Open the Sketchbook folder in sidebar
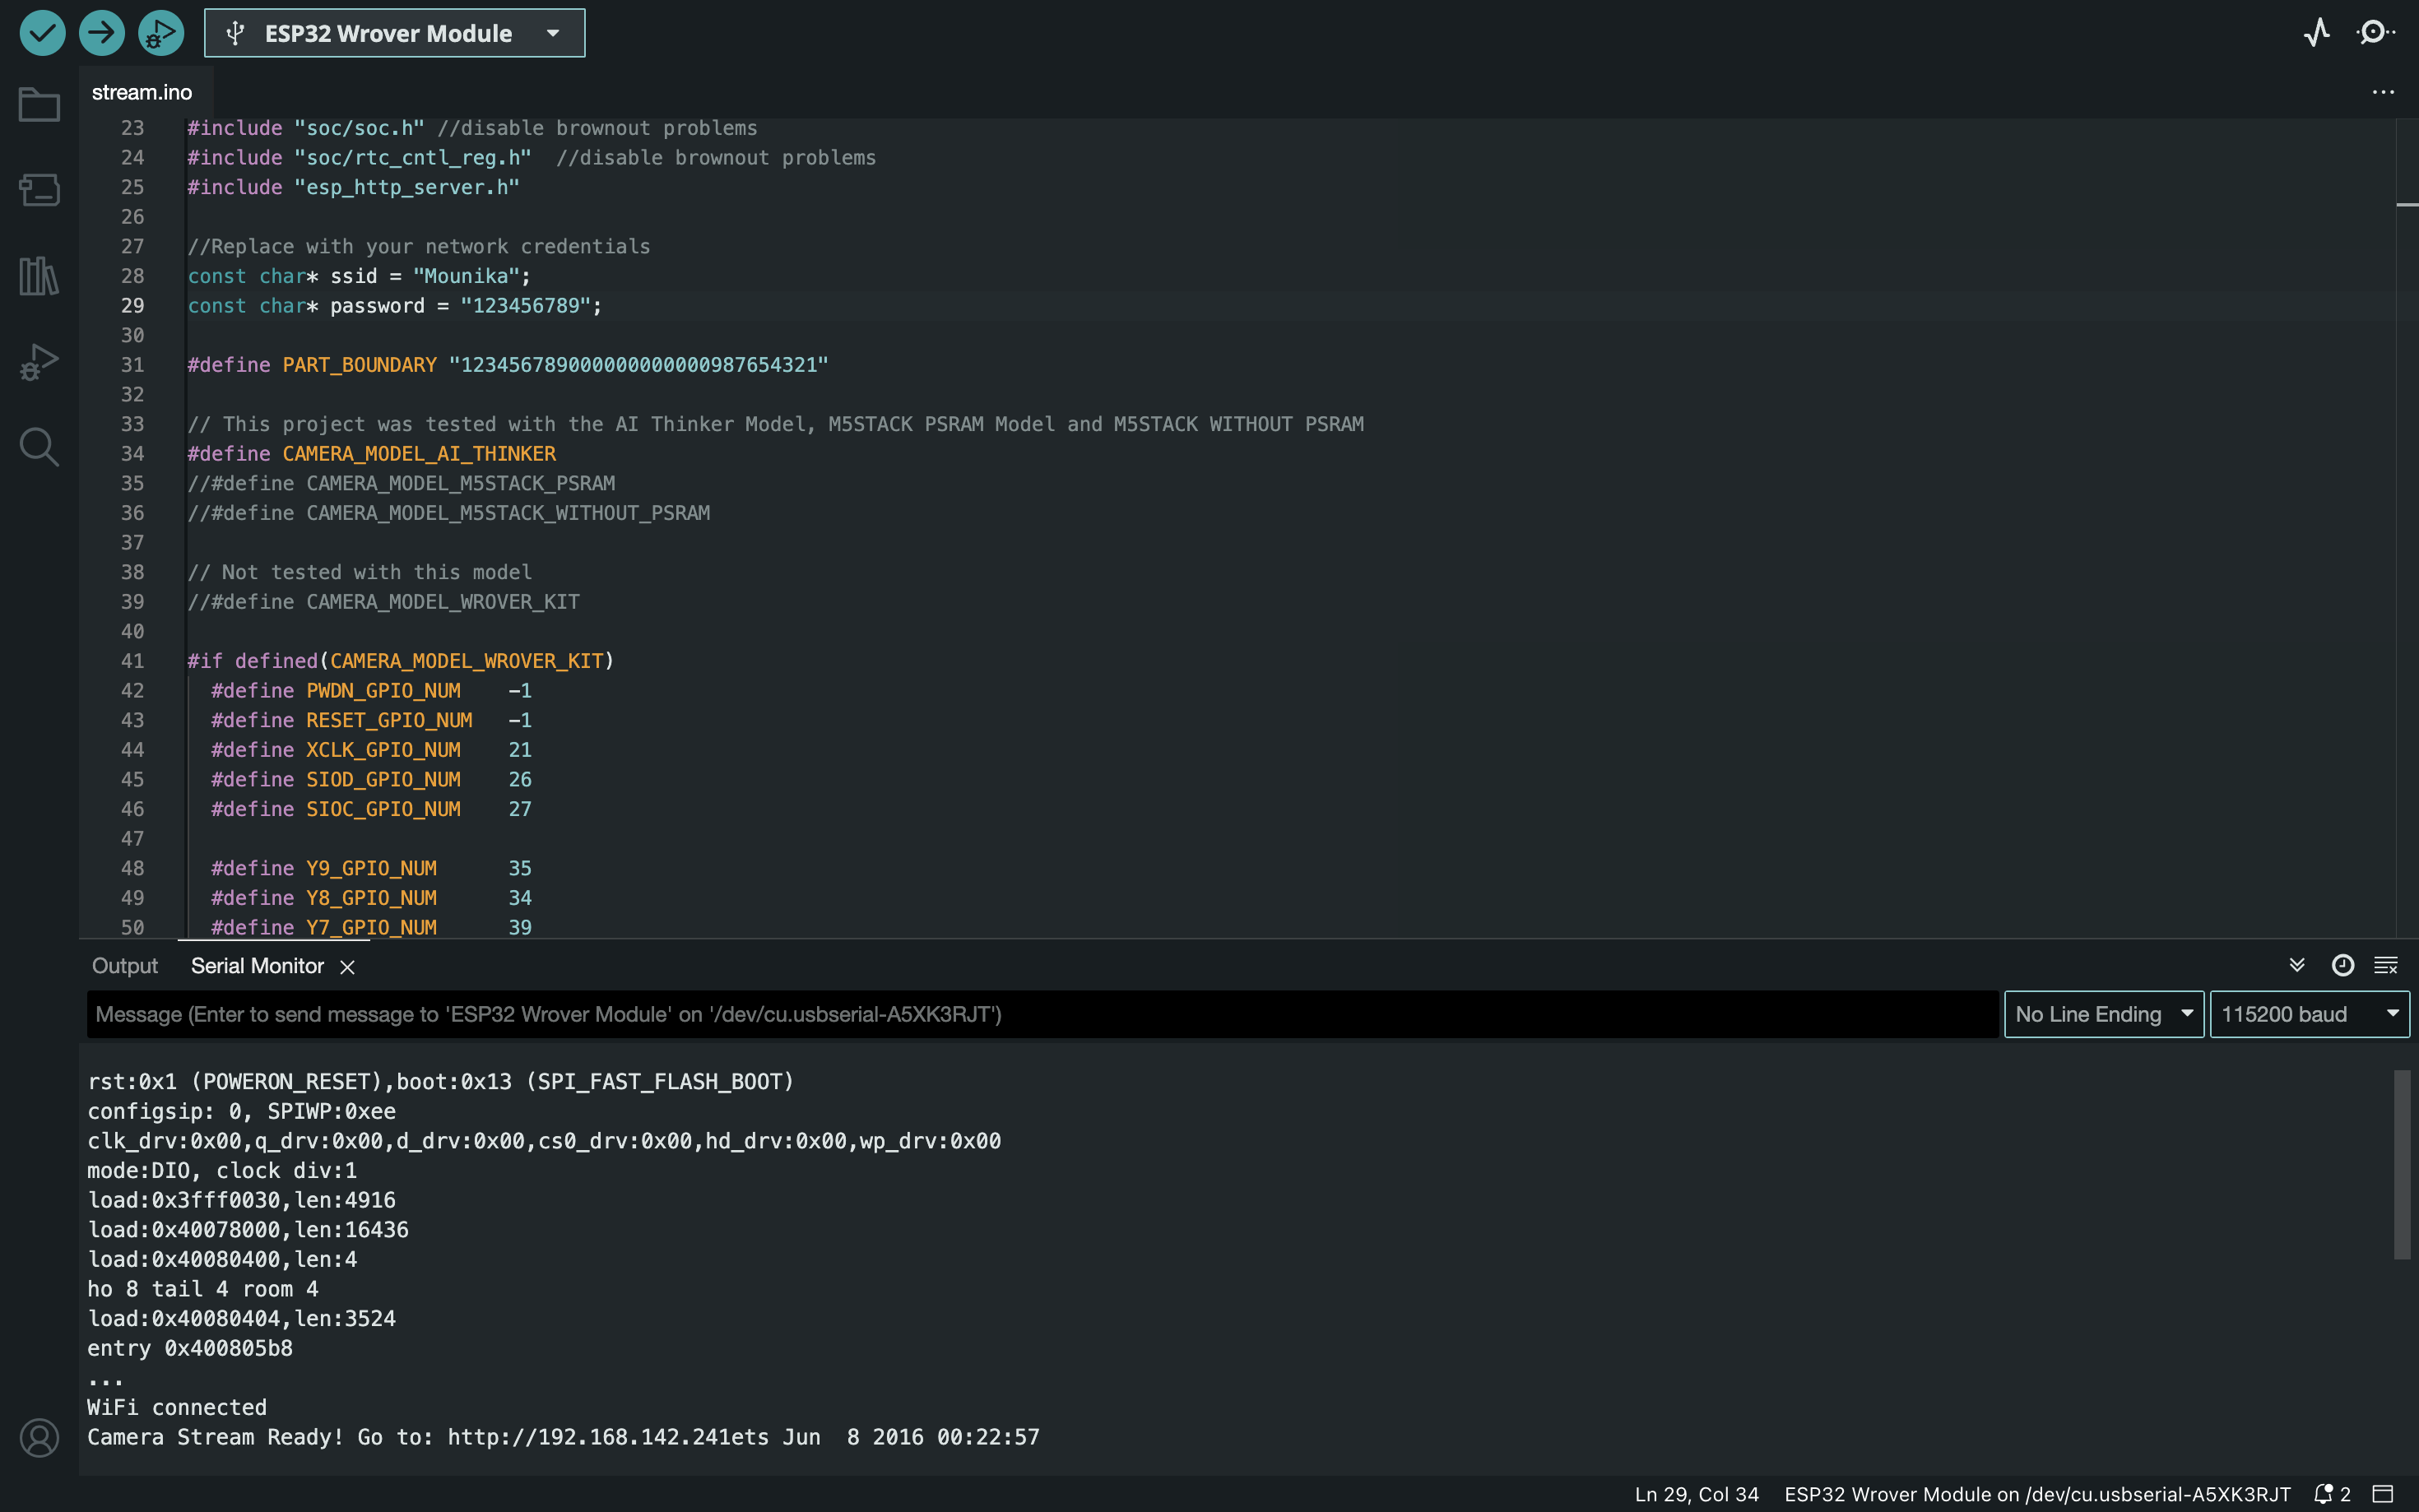Screen dimensions: 2419x1512 [x=39, y=104]
